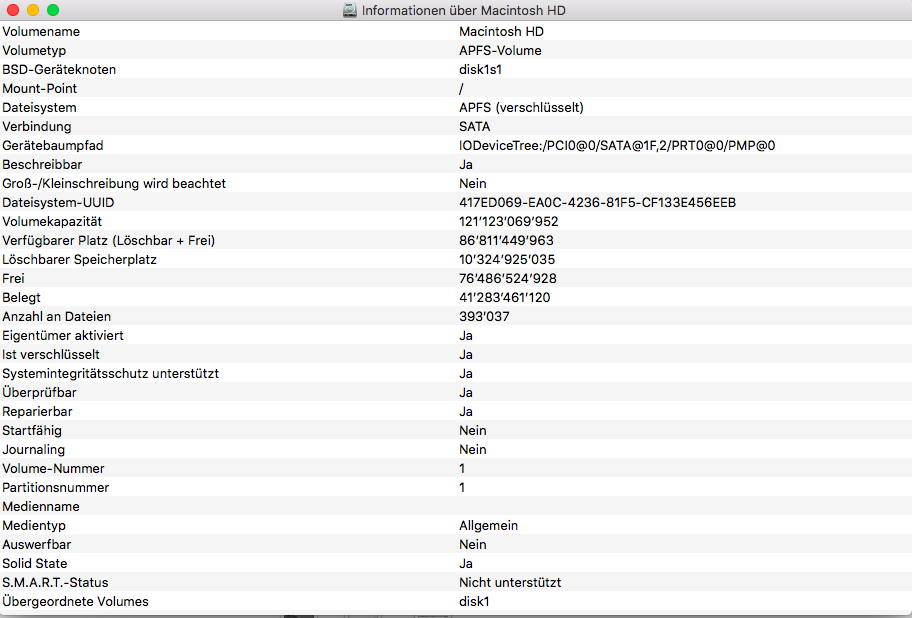Viewport: 912px width, 618px height.
Task: Click the 'Ist verschlüsselt' row label
Action: click(x=51, y=355)
